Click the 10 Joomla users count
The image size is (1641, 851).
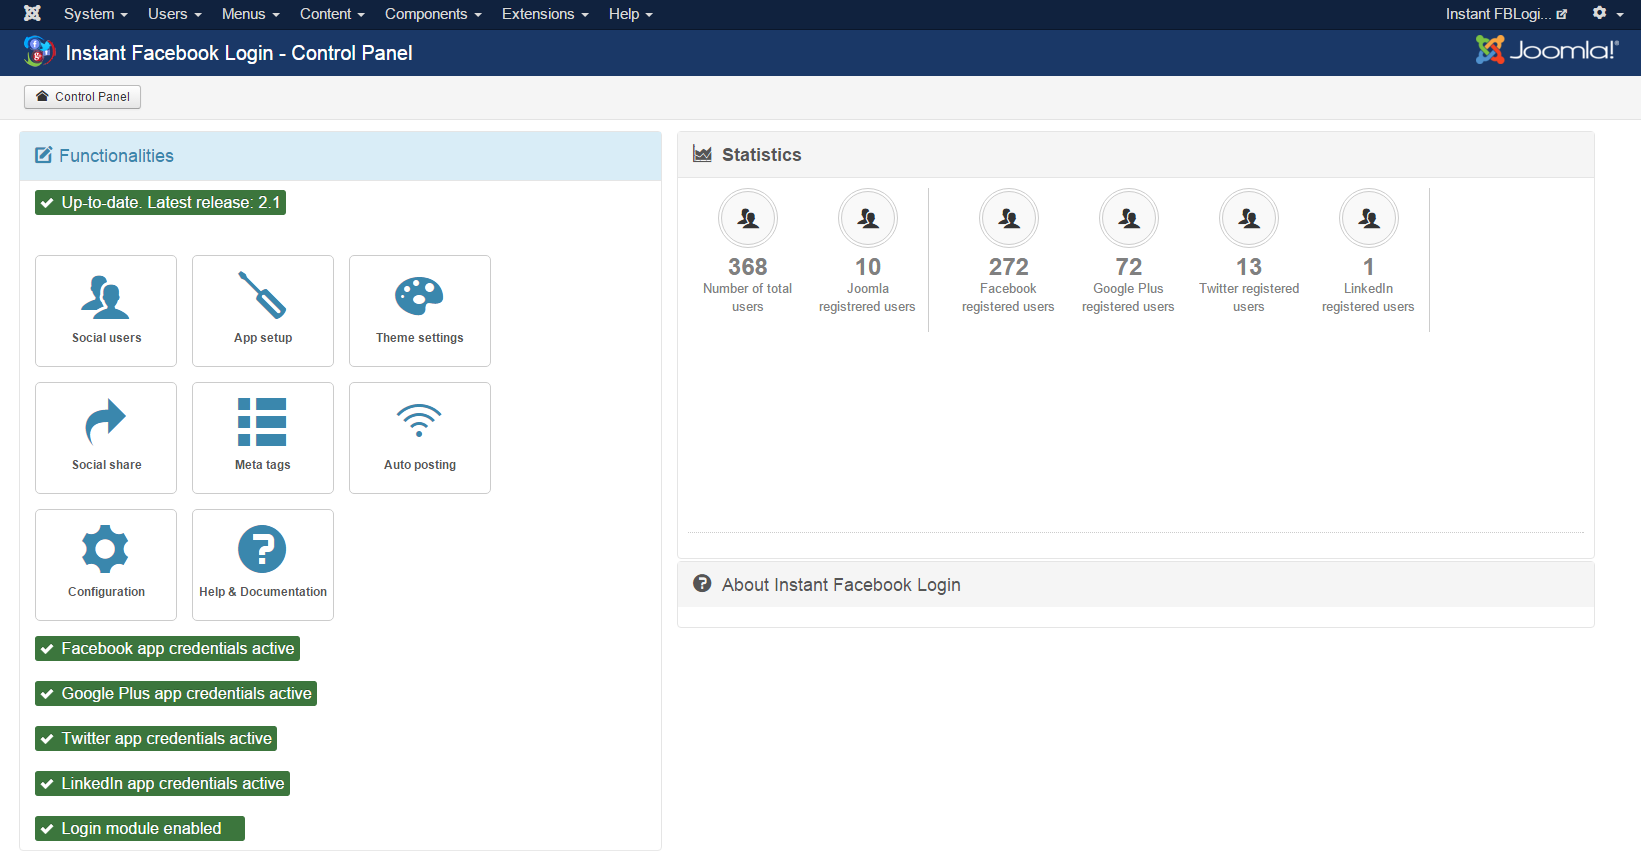(x=868, y=267)
